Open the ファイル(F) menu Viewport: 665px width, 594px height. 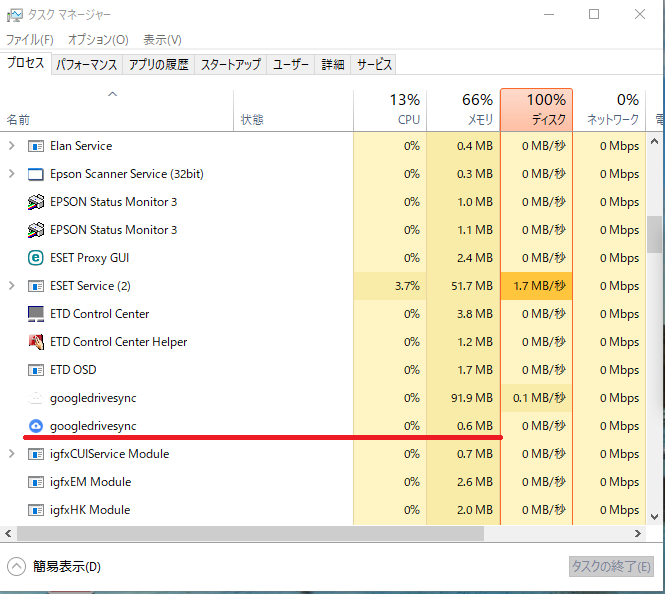(30, 40)
